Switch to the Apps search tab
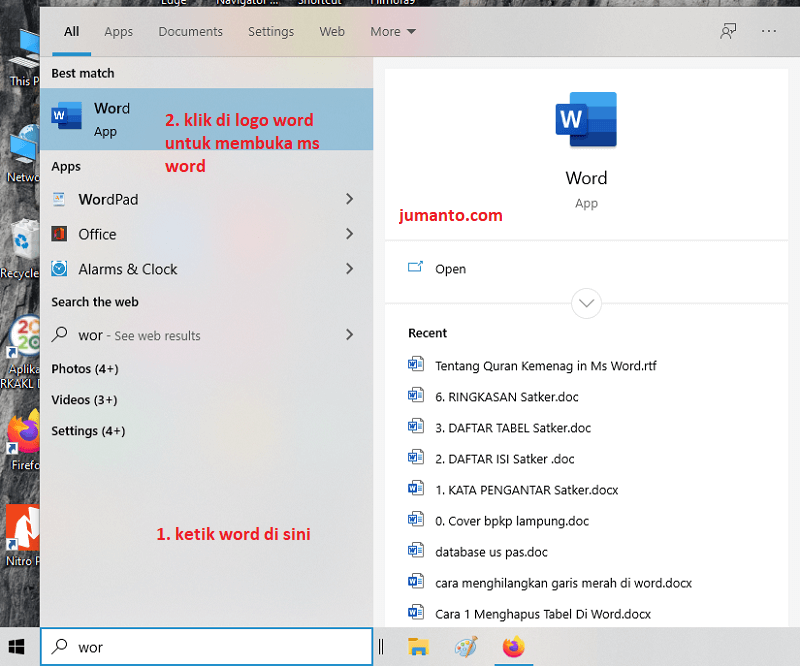 click(x=118, y=32)
